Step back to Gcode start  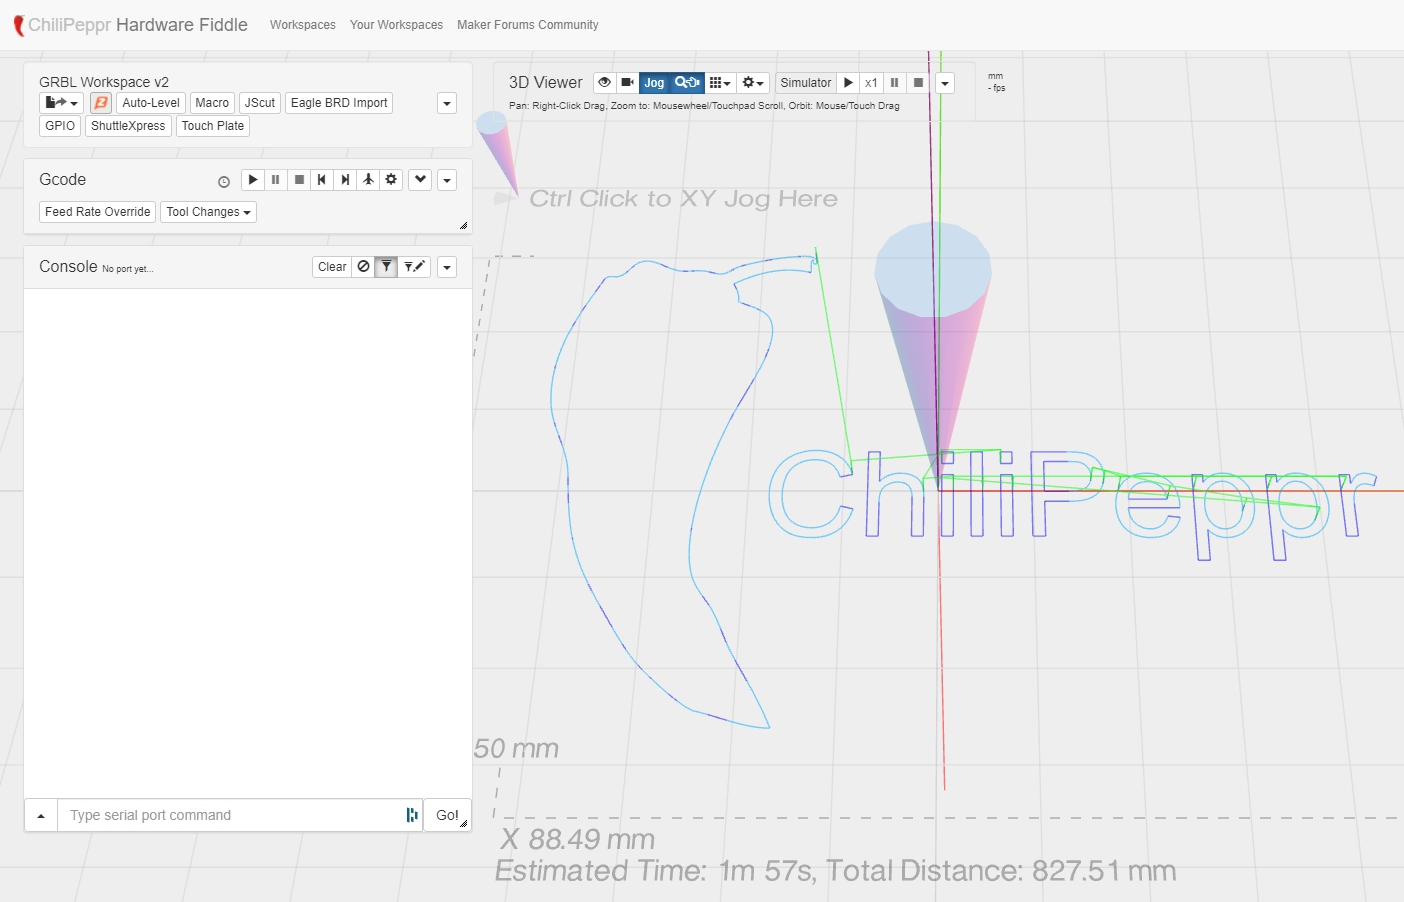(322, 180)
